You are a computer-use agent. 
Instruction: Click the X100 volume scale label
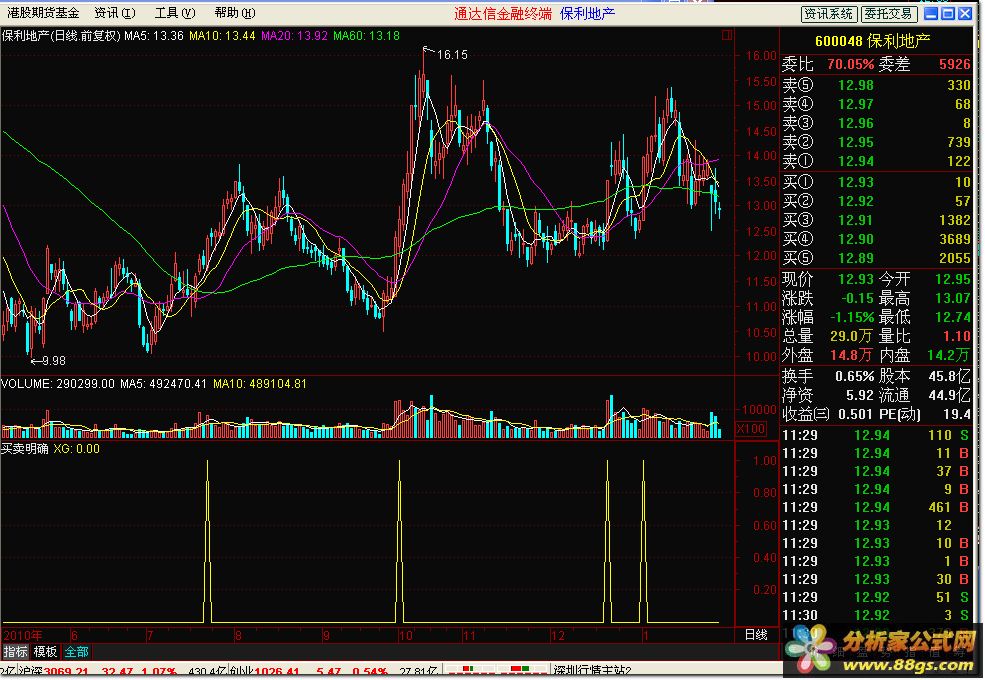coord(751,429)
